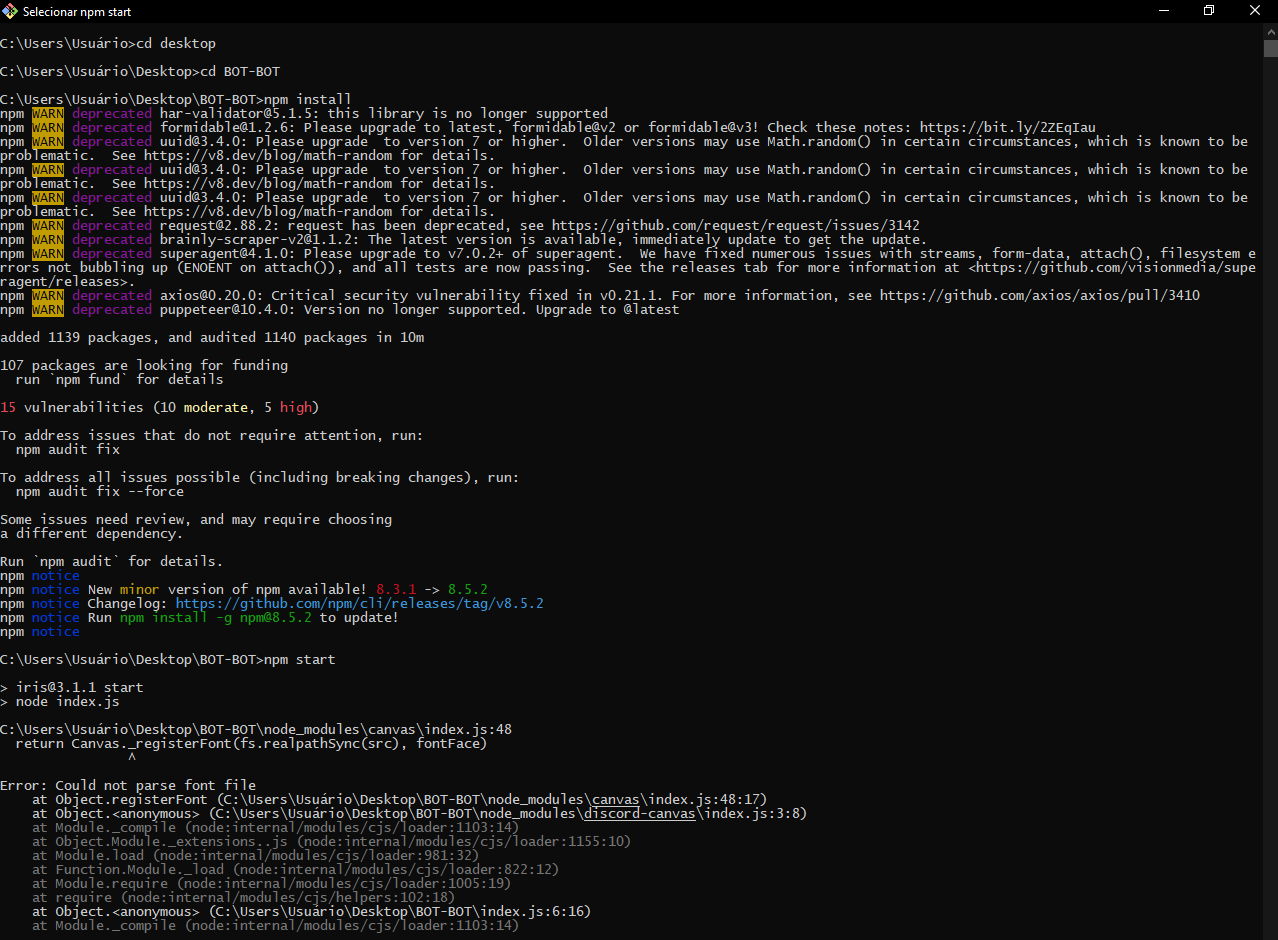The width and height of the screenshot is (1278, 940).
Task: Select the yellow WARN label on first line
Action: 46,113
